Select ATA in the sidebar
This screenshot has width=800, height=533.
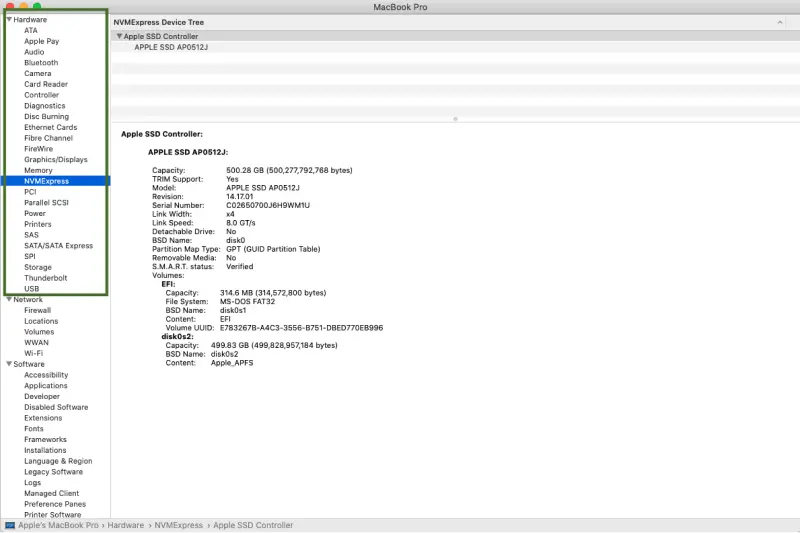click(x=31, y=30)
